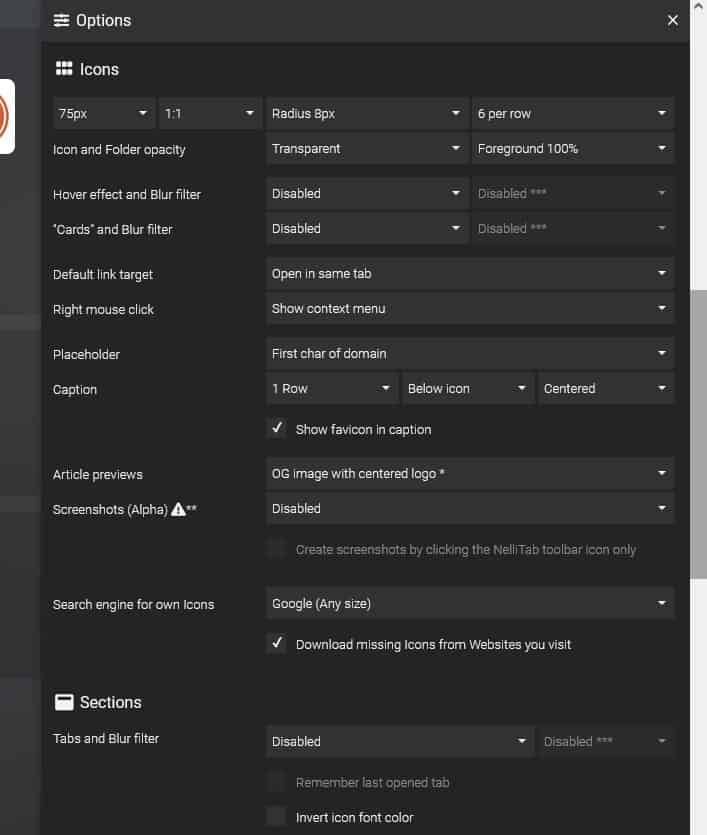Viewport: 707px width, 835px height.
Task: Enable Invert icon font color checkbox
Action: (x=277, y=816)
